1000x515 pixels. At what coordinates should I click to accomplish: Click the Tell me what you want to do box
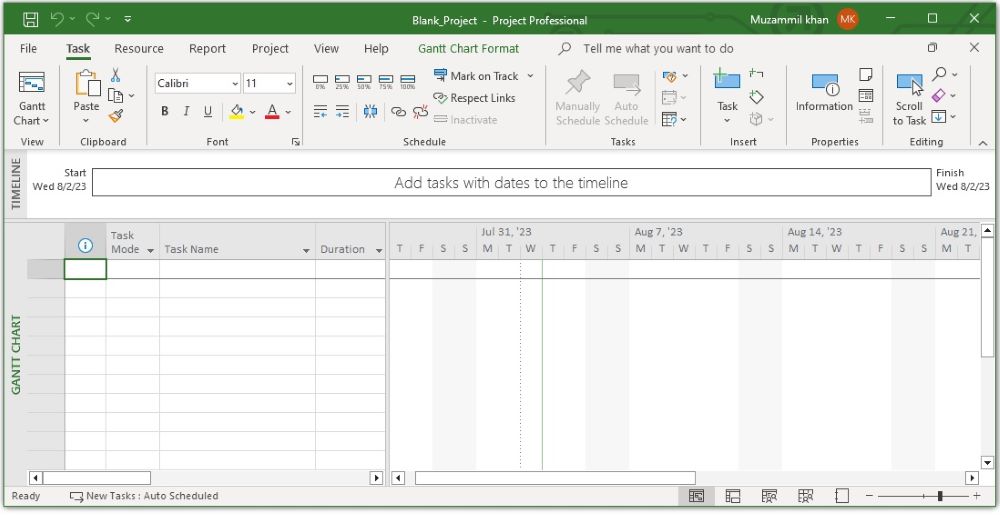tap(658, 48)
